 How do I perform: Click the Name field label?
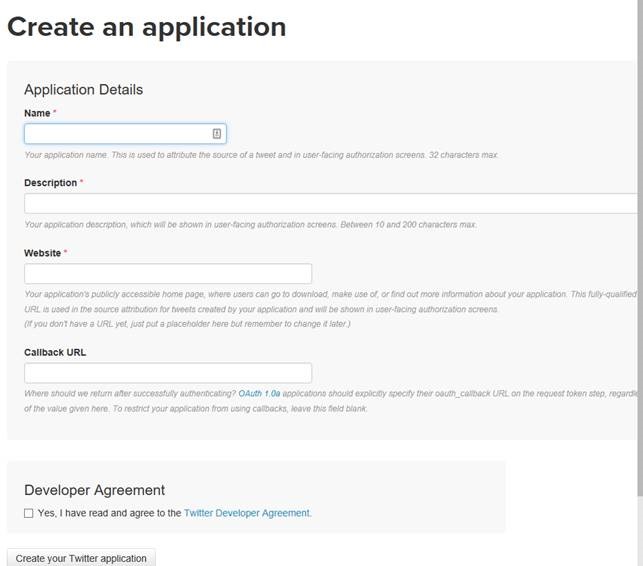[x=37, y=114]
